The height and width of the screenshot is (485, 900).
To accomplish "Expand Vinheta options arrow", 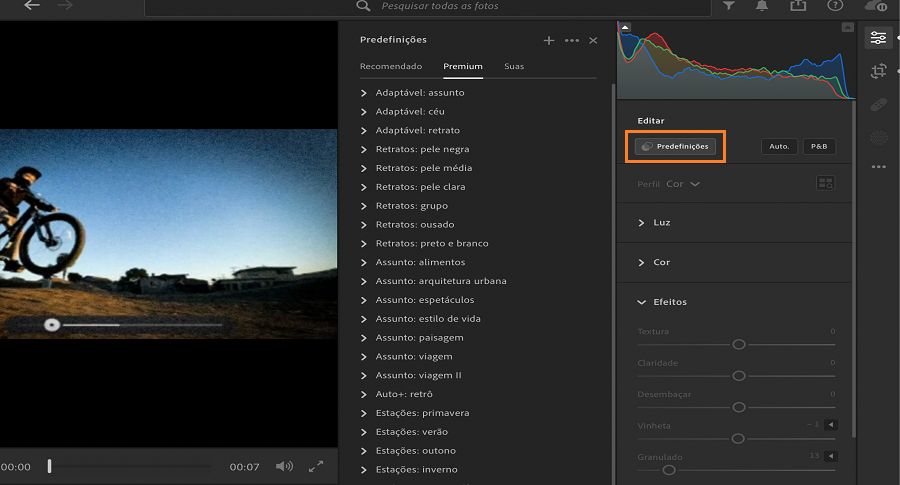I will (x=831, y=425).
